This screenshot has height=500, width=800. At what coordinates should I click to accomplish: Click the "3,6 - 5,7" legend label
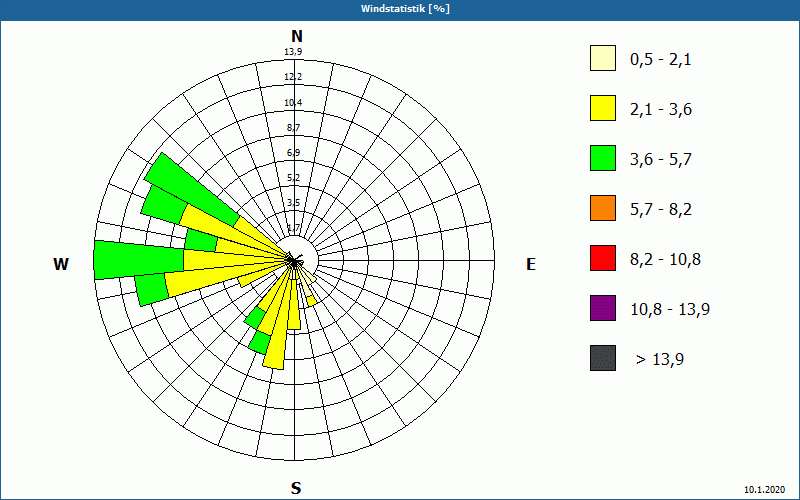[661, 160]
